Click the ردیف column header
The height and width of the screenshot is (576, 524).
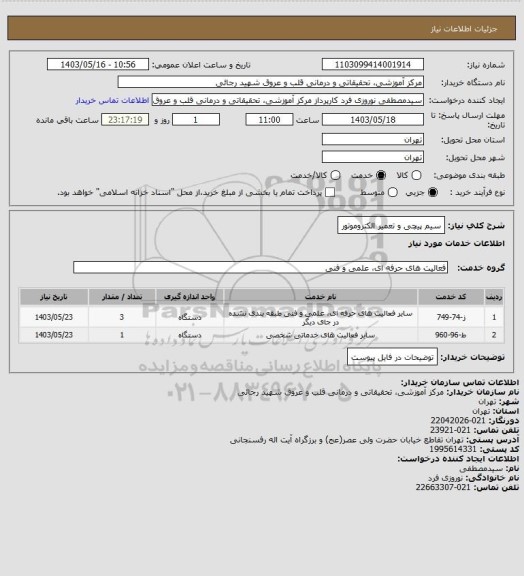coord(494,297)
